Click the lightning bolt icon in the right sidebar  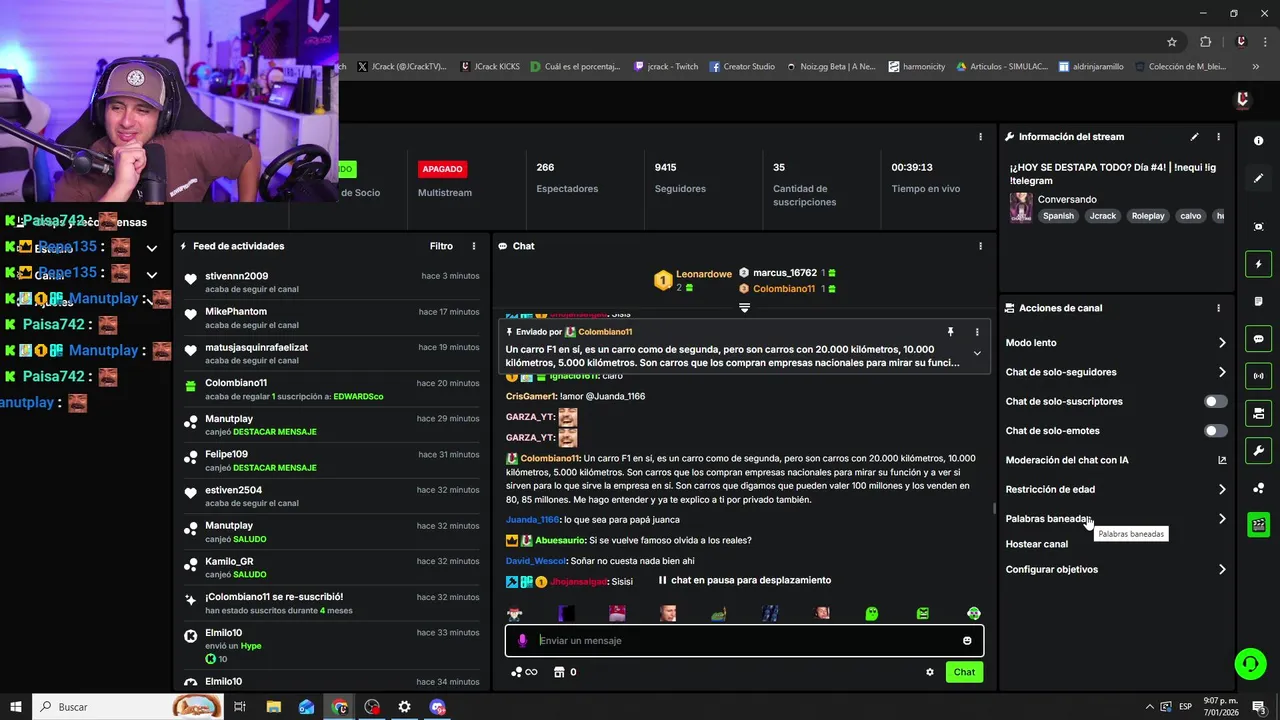(x=1258, y=264)
